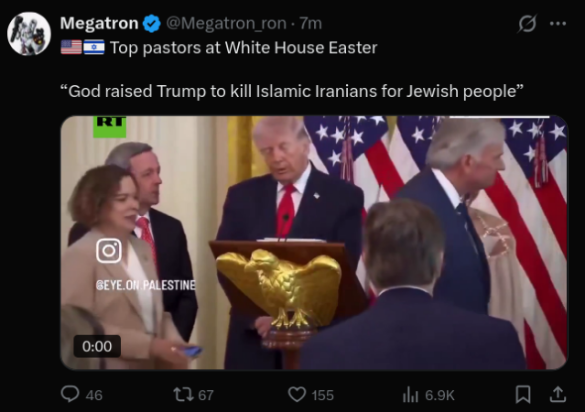Viewport: 585px width, 412px height.
Task: Reply using the comment bubble icon
Action: click(70, 394)
